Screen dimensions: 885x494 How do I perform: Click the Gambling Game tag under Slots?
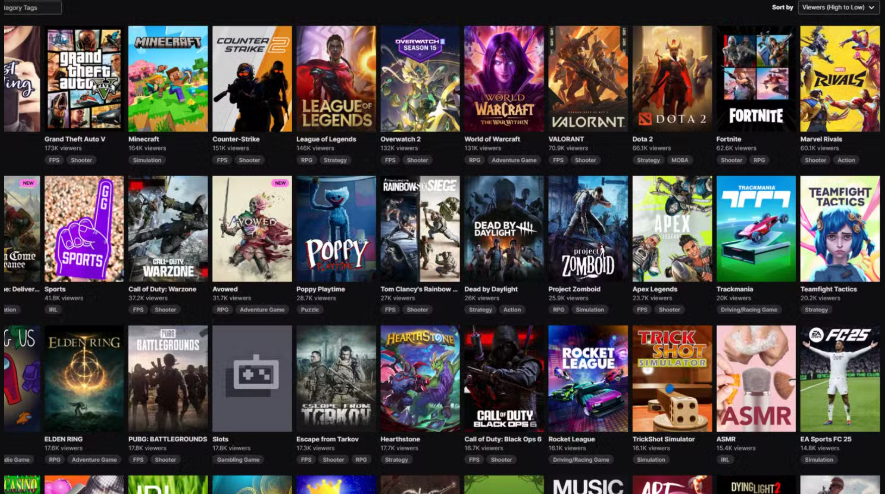[237, 460]
